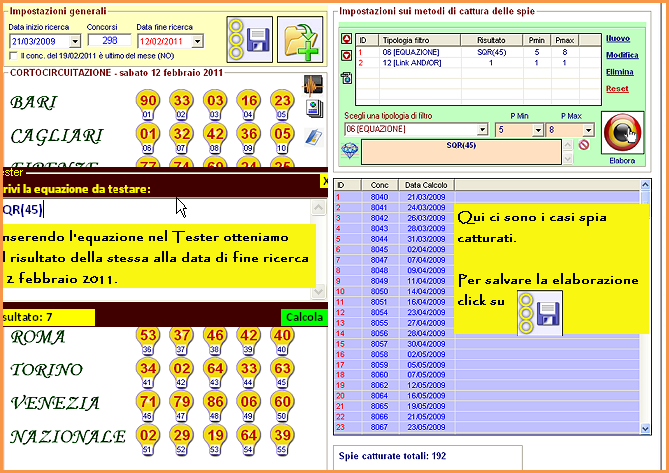Screen dimensions: 669x473
Task: Click the Tipologia filtro column header
Action: click(420, 40)
